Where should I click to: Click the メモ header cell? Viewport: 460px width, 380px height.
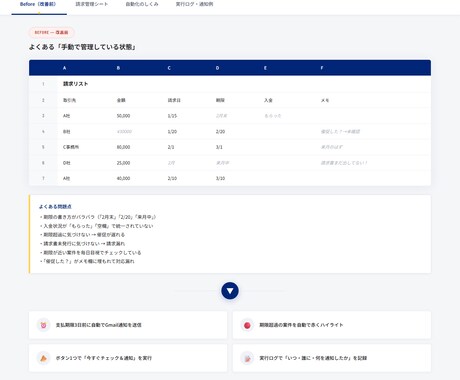coord(325,100)
